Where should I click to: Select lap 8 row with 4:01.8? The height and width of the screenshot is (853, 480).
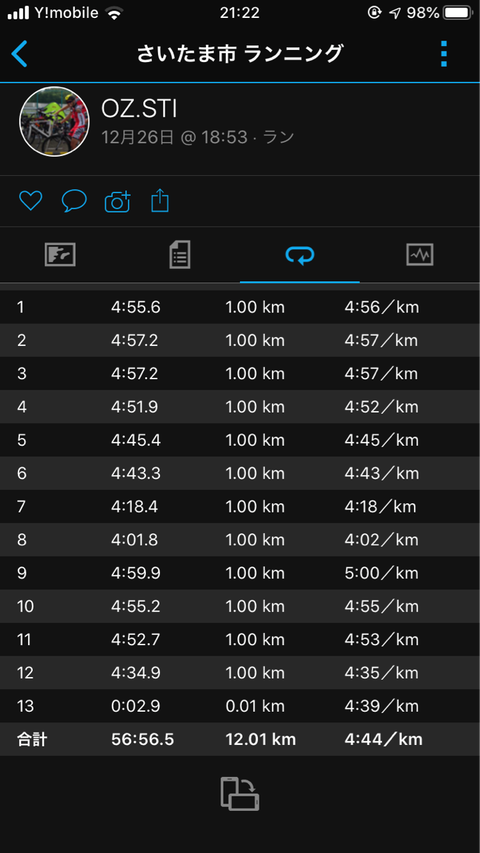click(x=240, y=540)
